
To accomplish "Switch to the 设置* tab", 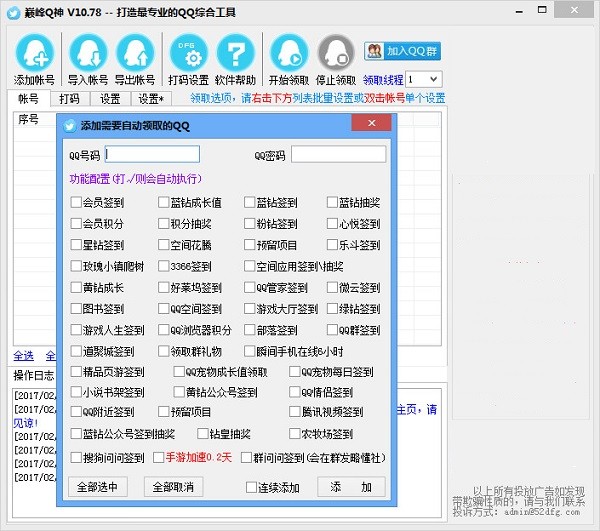I will click(x=151, y=99).
